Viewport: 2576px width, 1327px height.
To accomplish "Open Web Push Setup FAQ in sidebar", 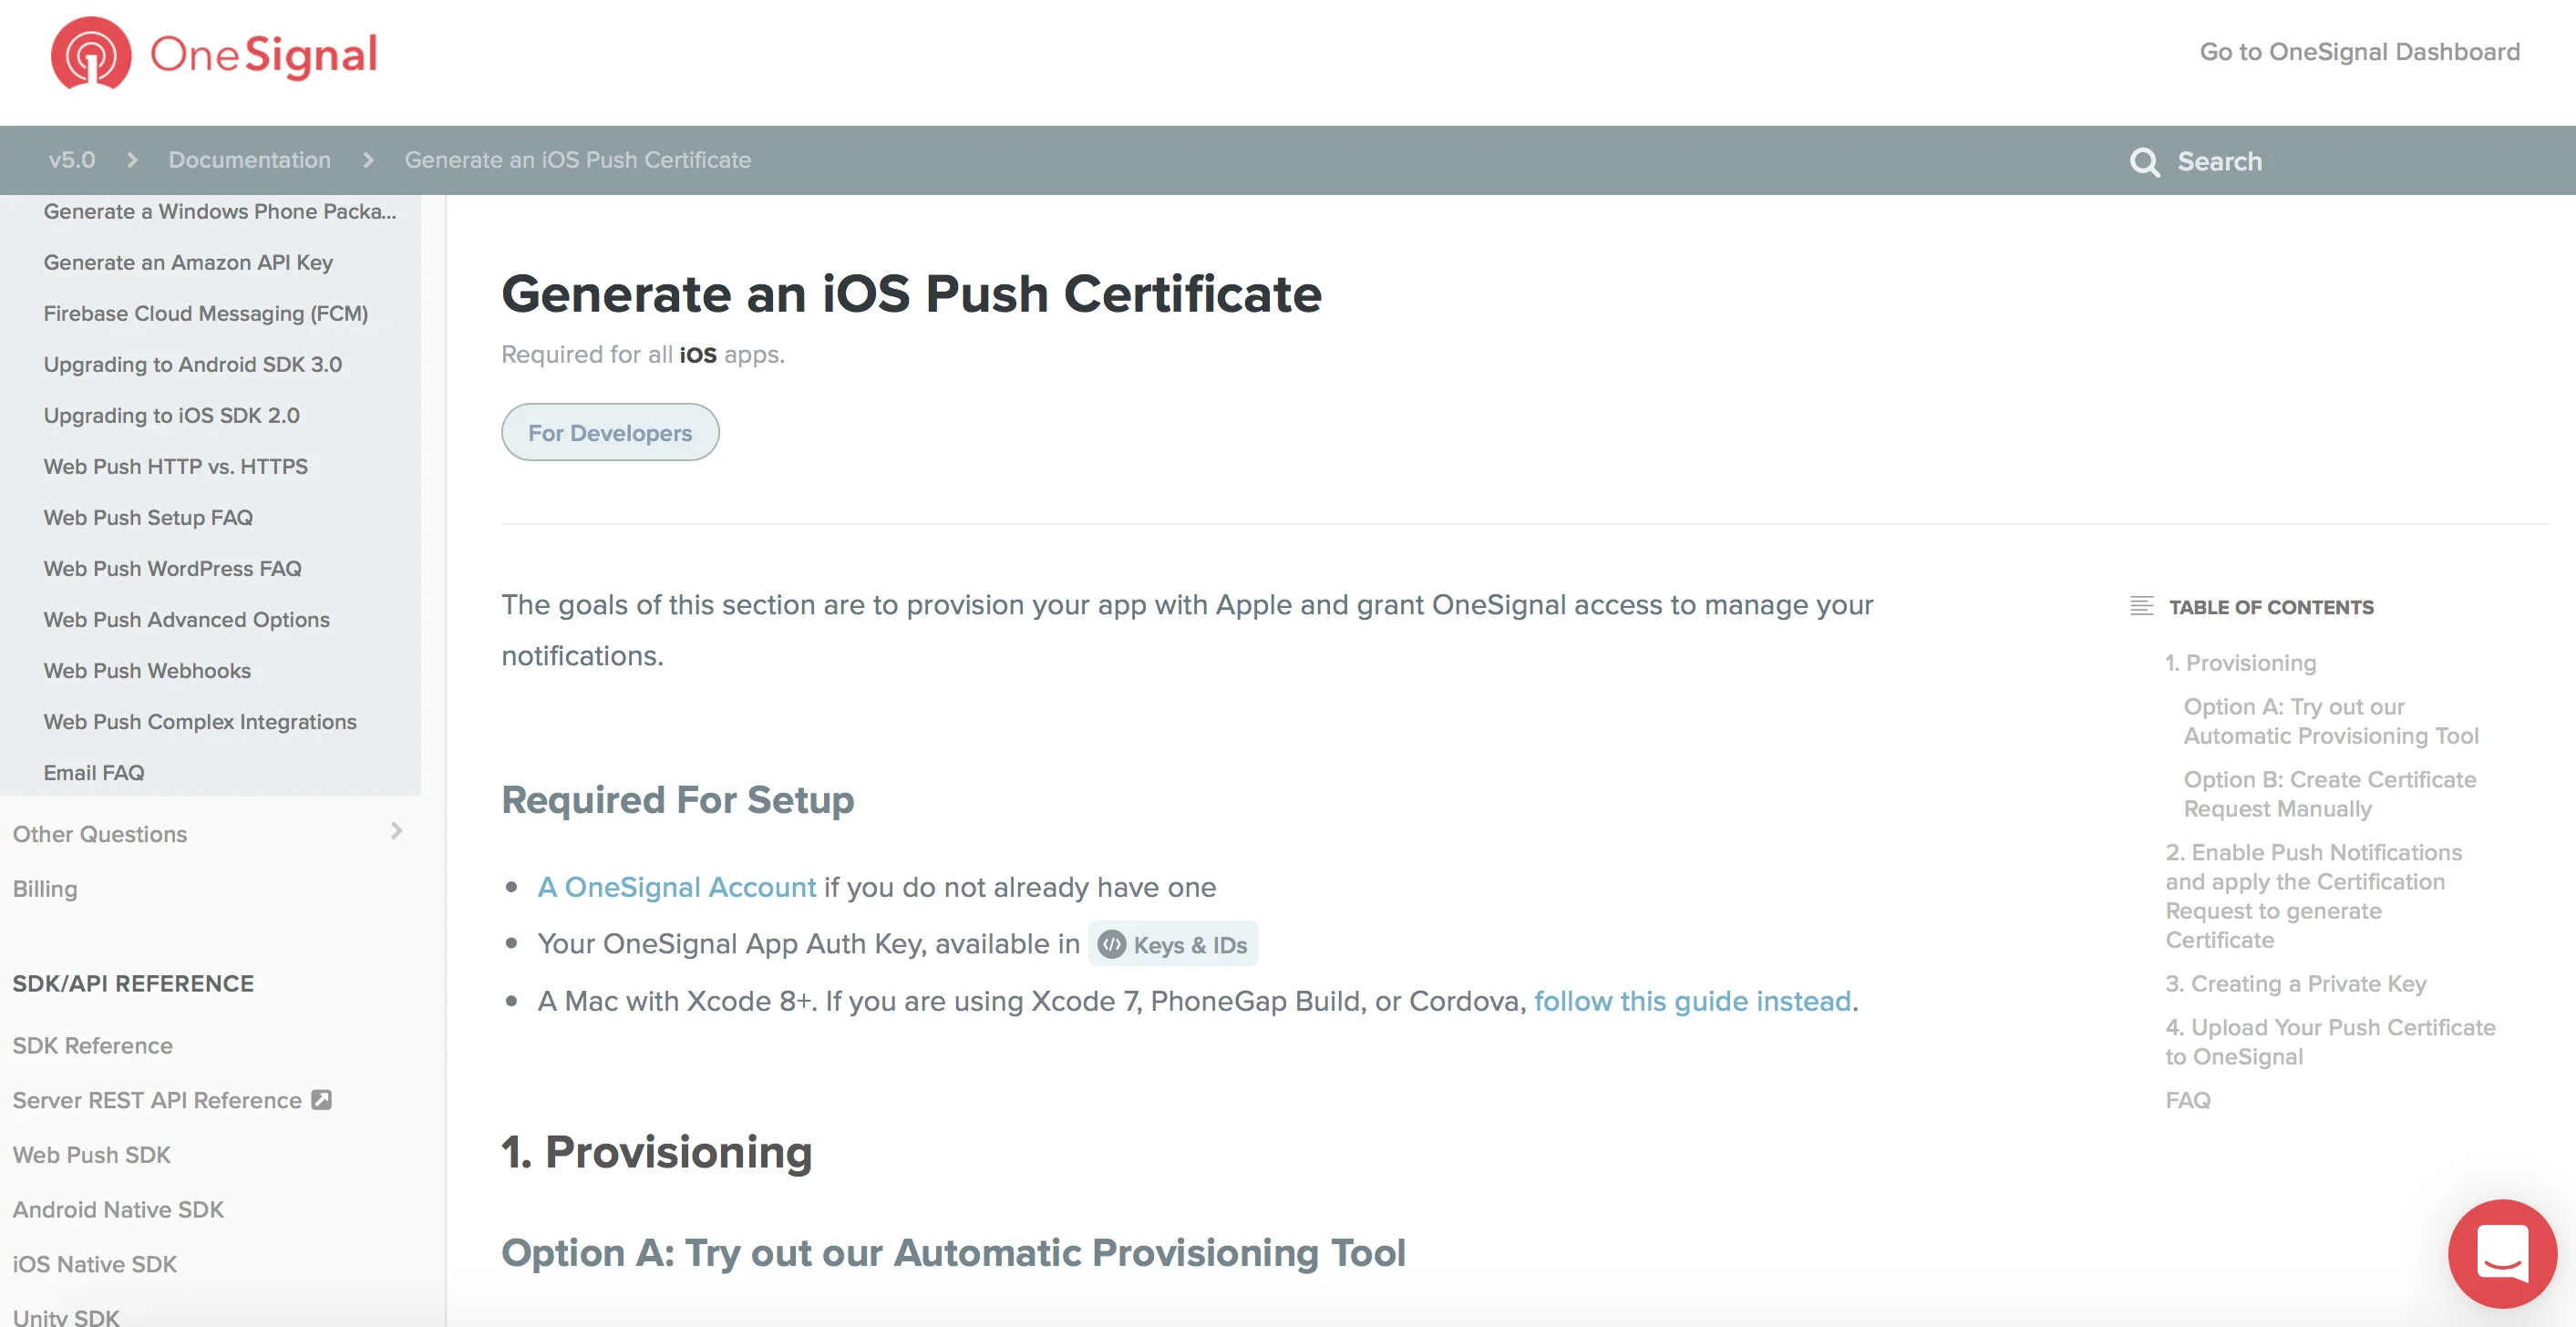I will pyautogui.click(x=147, y=517).
